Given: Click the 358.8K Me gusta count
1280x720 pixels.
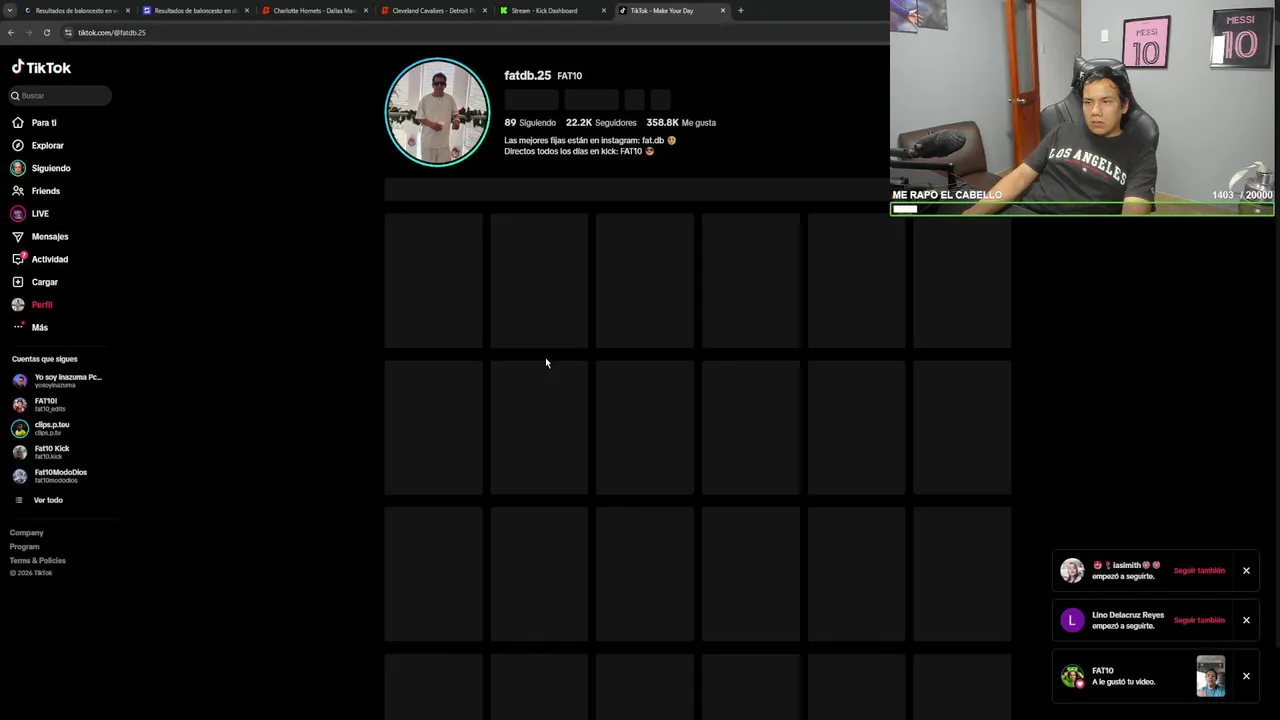Looking at the screenshot, I should pyautogui.click(x=681, y=123).
